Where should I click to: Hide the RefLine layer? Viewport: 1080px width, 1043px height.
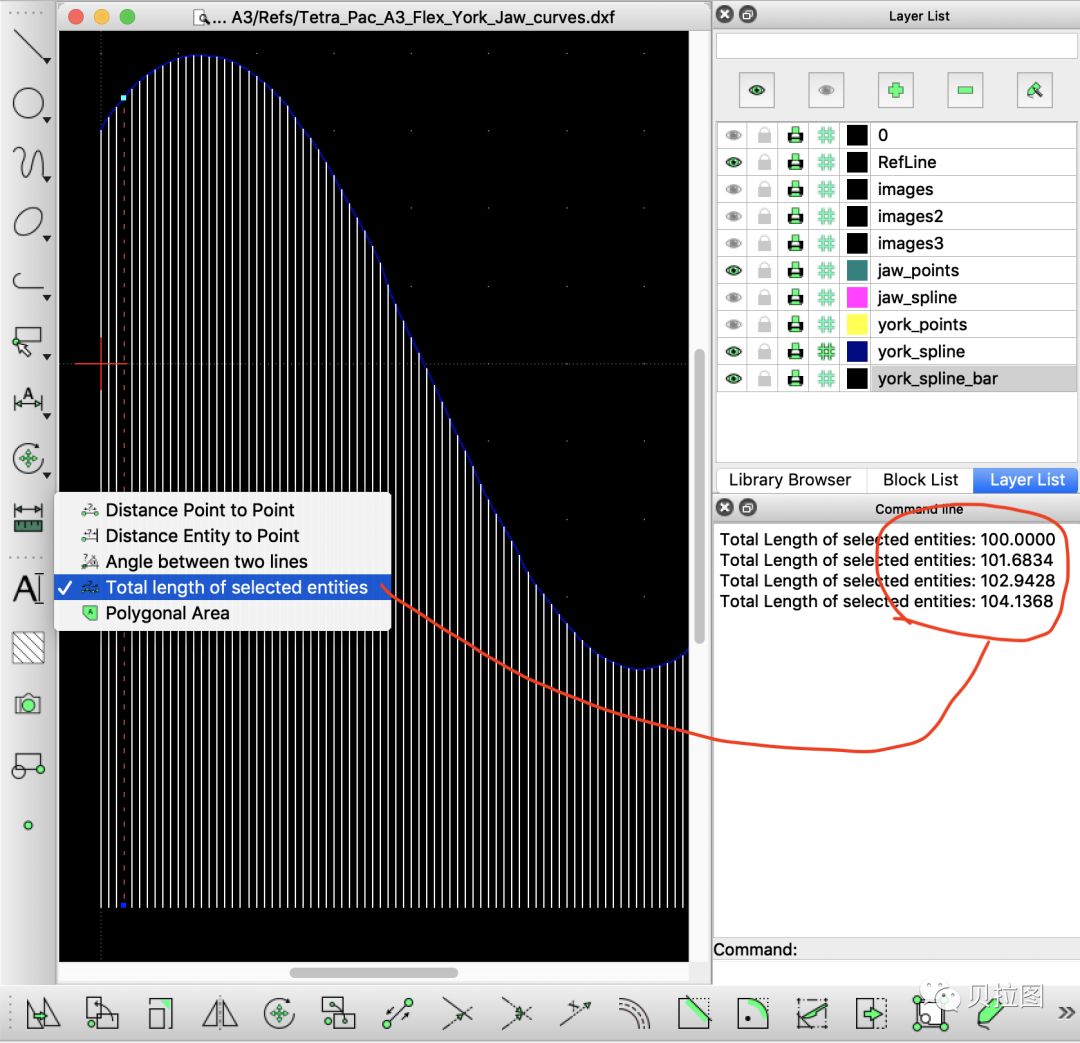pos(734,163)
